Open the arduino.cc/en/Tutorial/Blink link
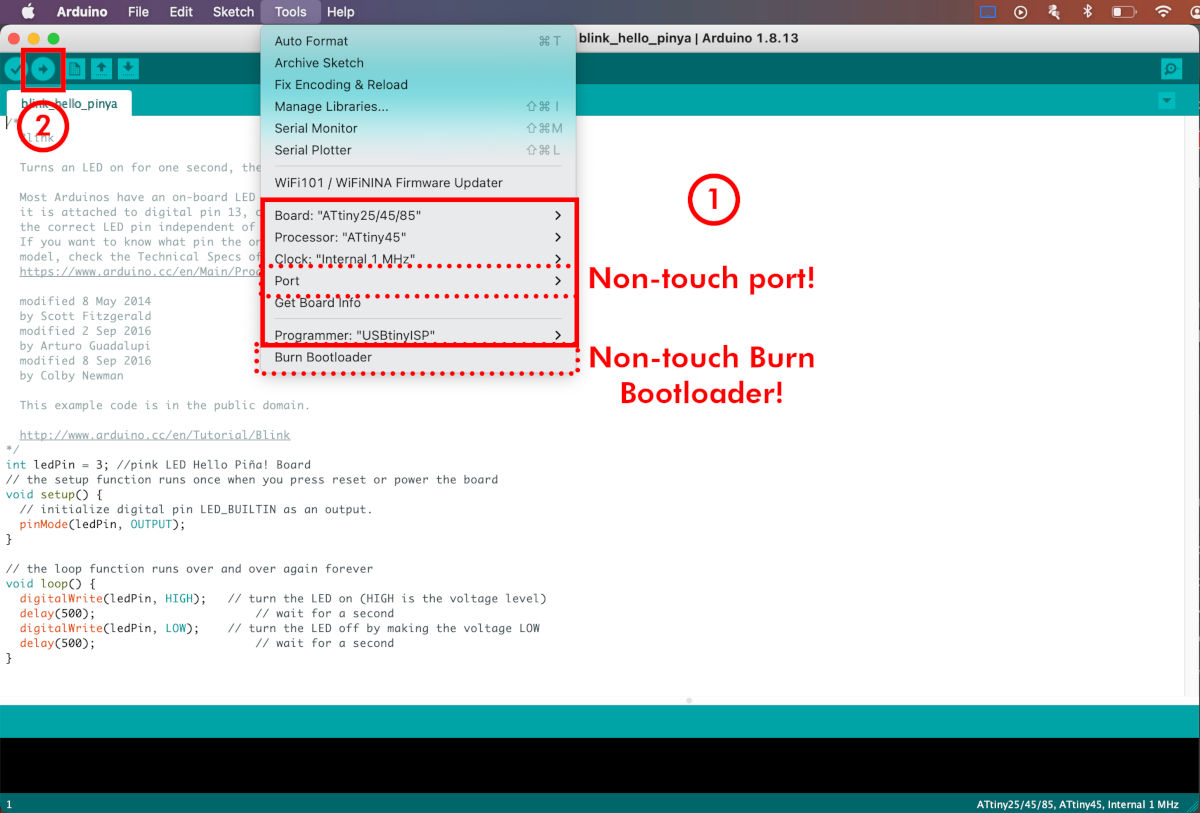The height and width of the screenshot is (813, 1200). click(155, 435)
